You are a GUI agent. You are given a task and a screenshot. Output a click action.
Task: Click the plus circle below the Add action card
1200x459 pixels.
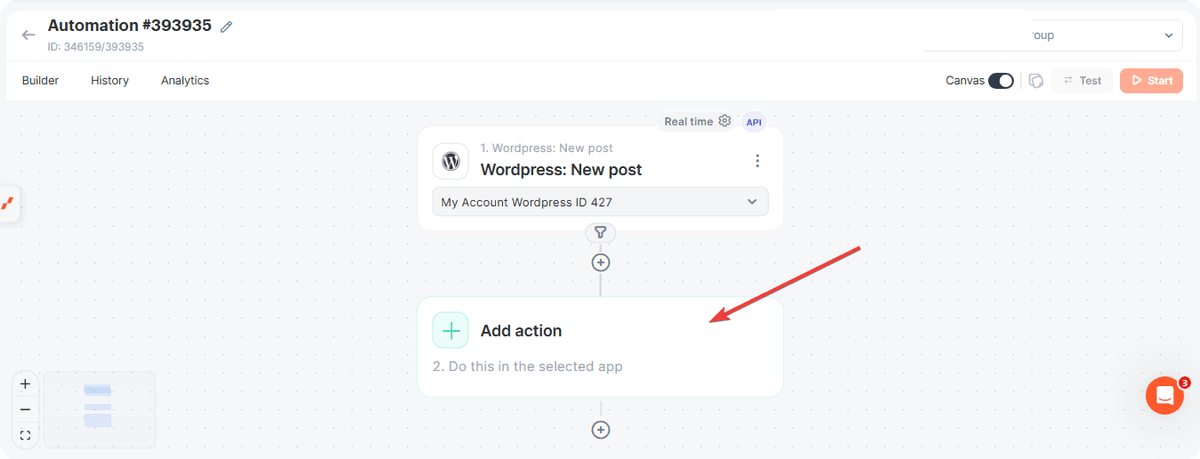(600, 430)
